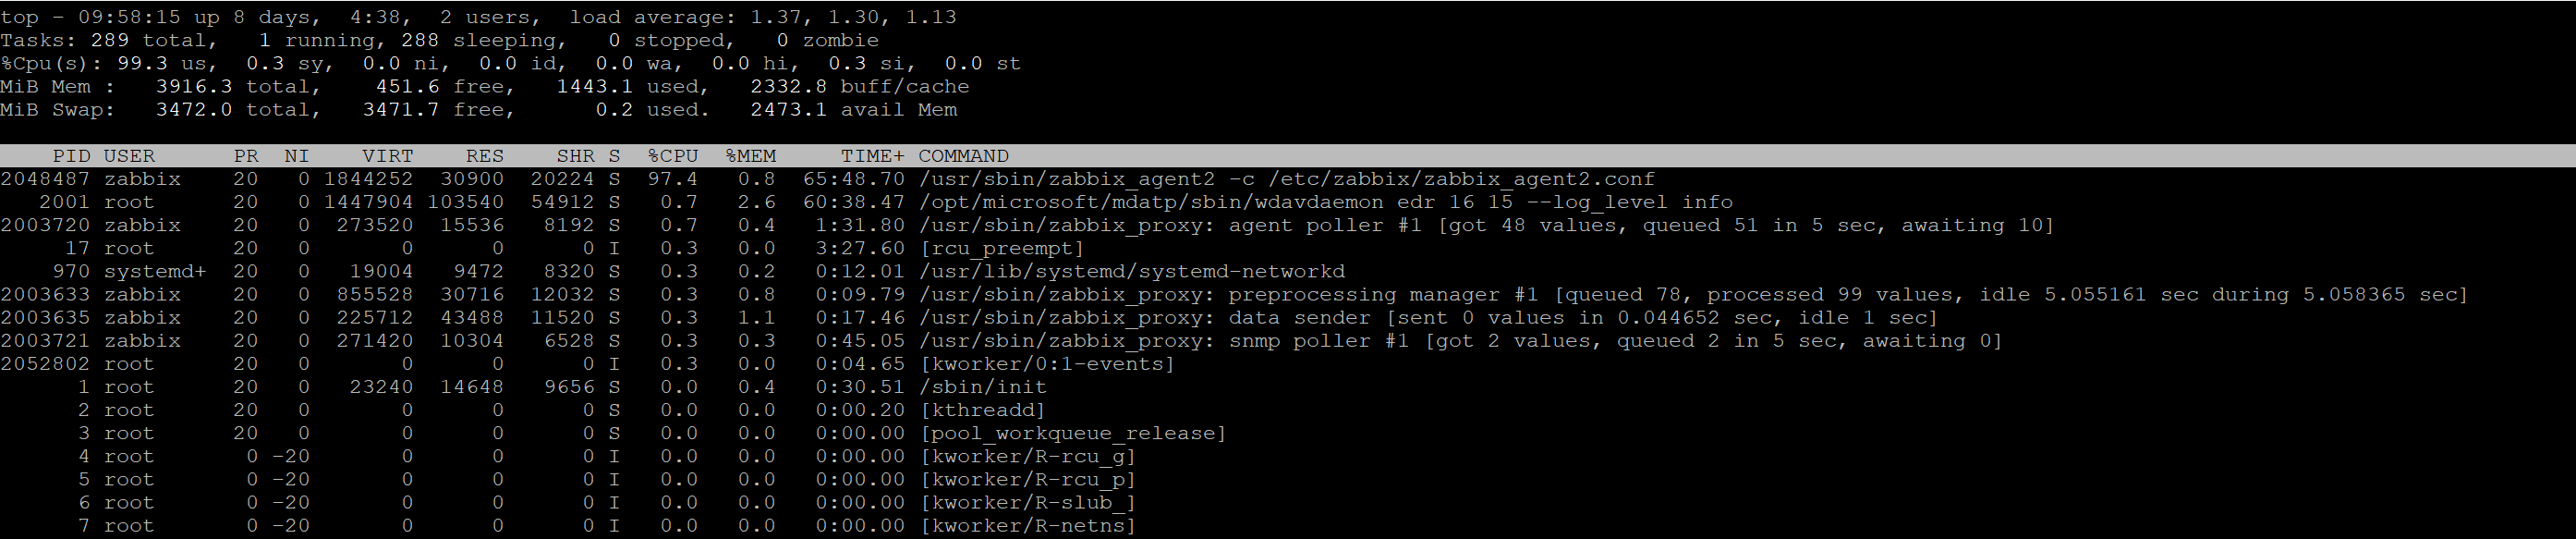The width and height of the screenshot is (2576, 539).
Task: Select the PID column header
Action: click(x=71, y=156)
